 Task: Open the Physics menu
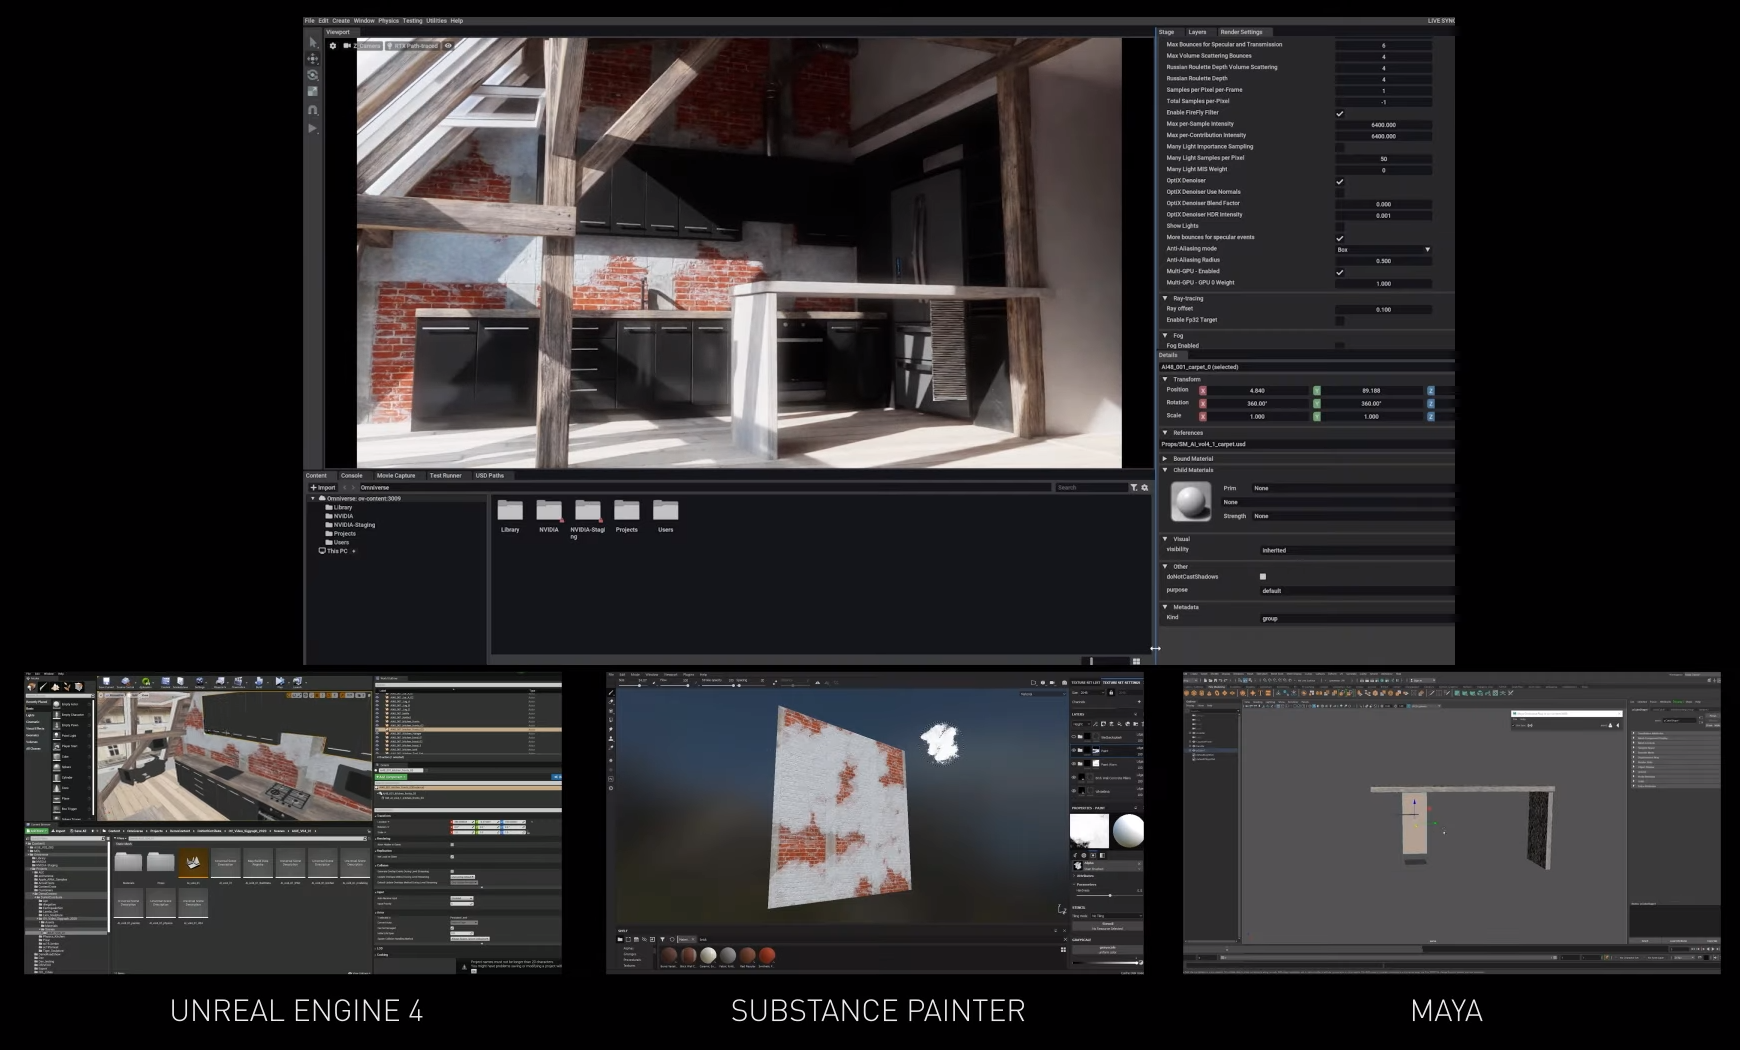pyautogui.click(x=388, y=21)
